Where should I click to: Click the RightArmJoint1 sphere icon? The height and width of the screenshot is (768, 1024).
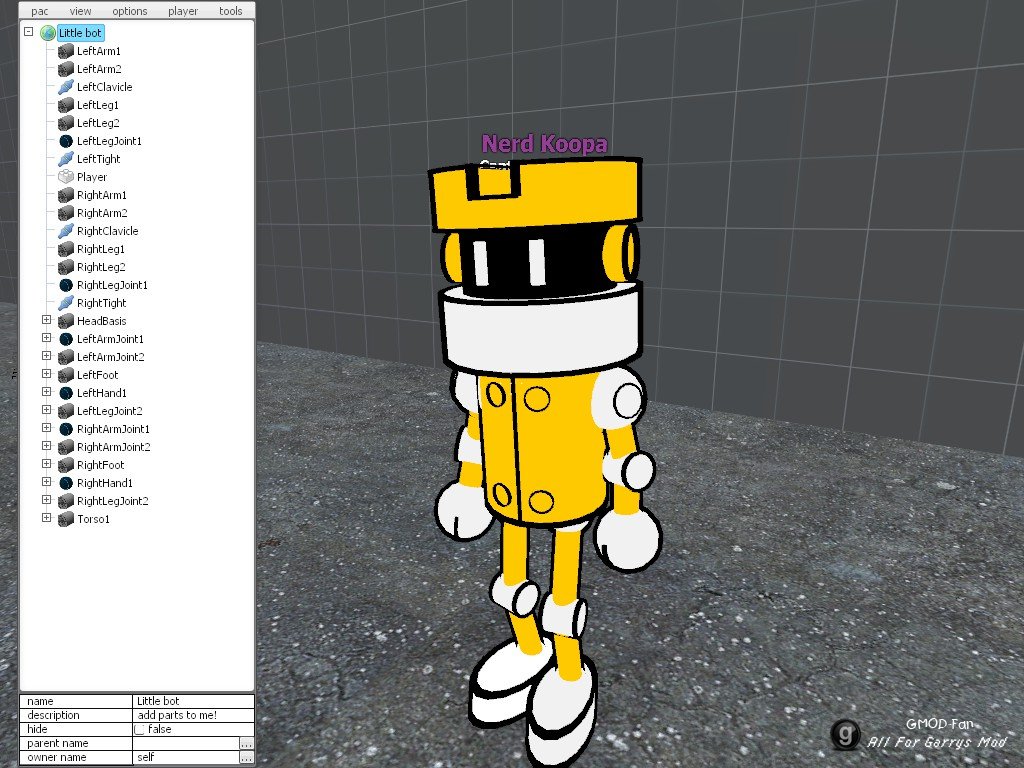(65, 429)
